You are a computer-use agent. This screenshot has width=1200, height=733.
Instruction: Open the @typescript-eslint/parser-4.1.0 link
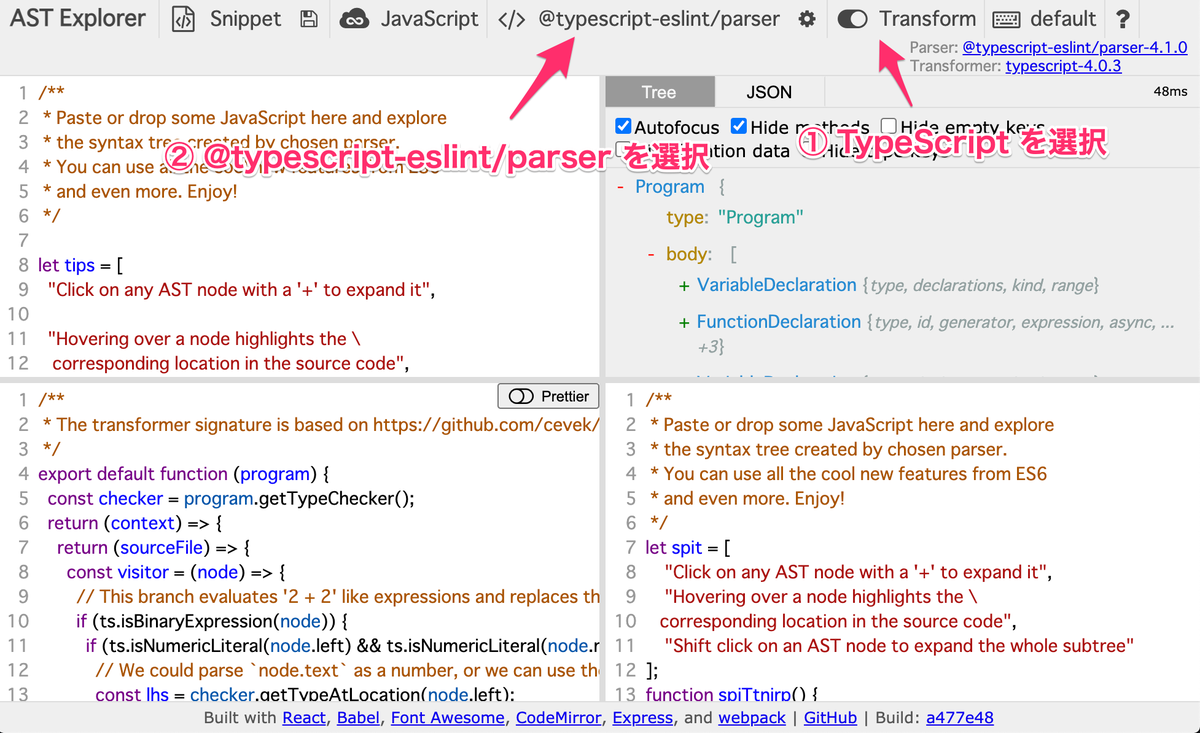point(1075,47)
